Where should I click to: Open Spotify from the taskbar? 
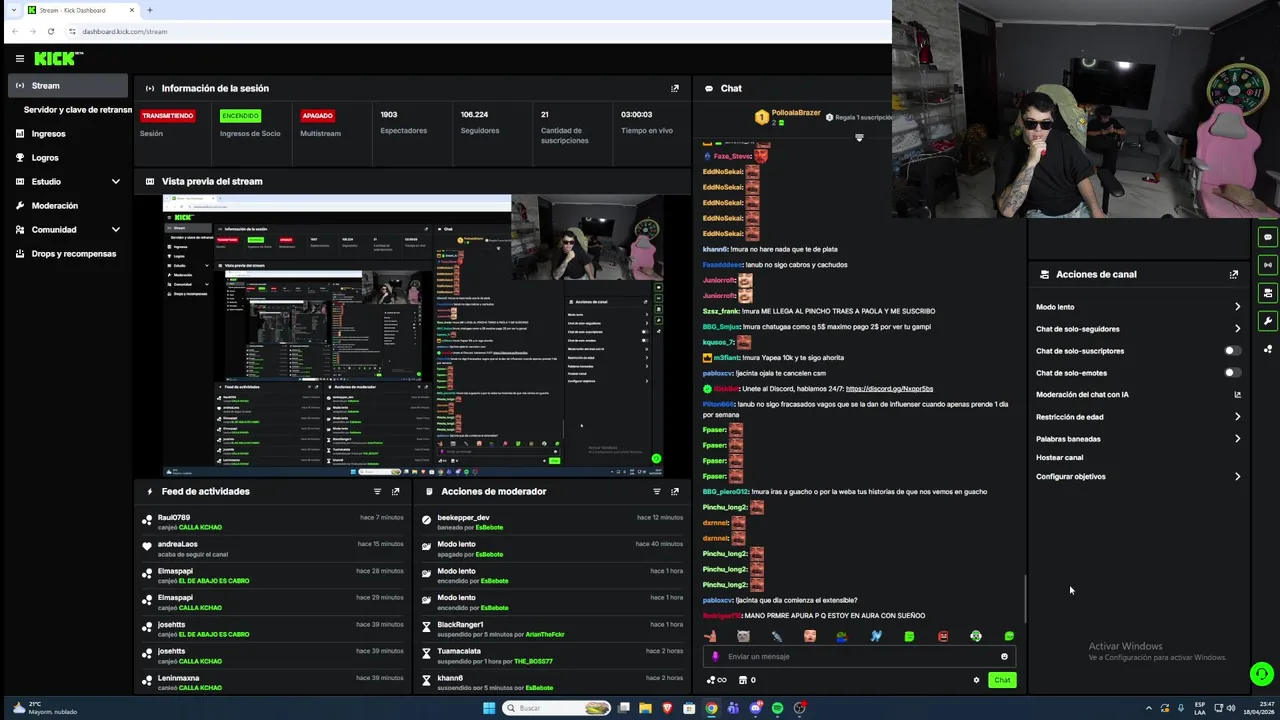click(777, 708)
